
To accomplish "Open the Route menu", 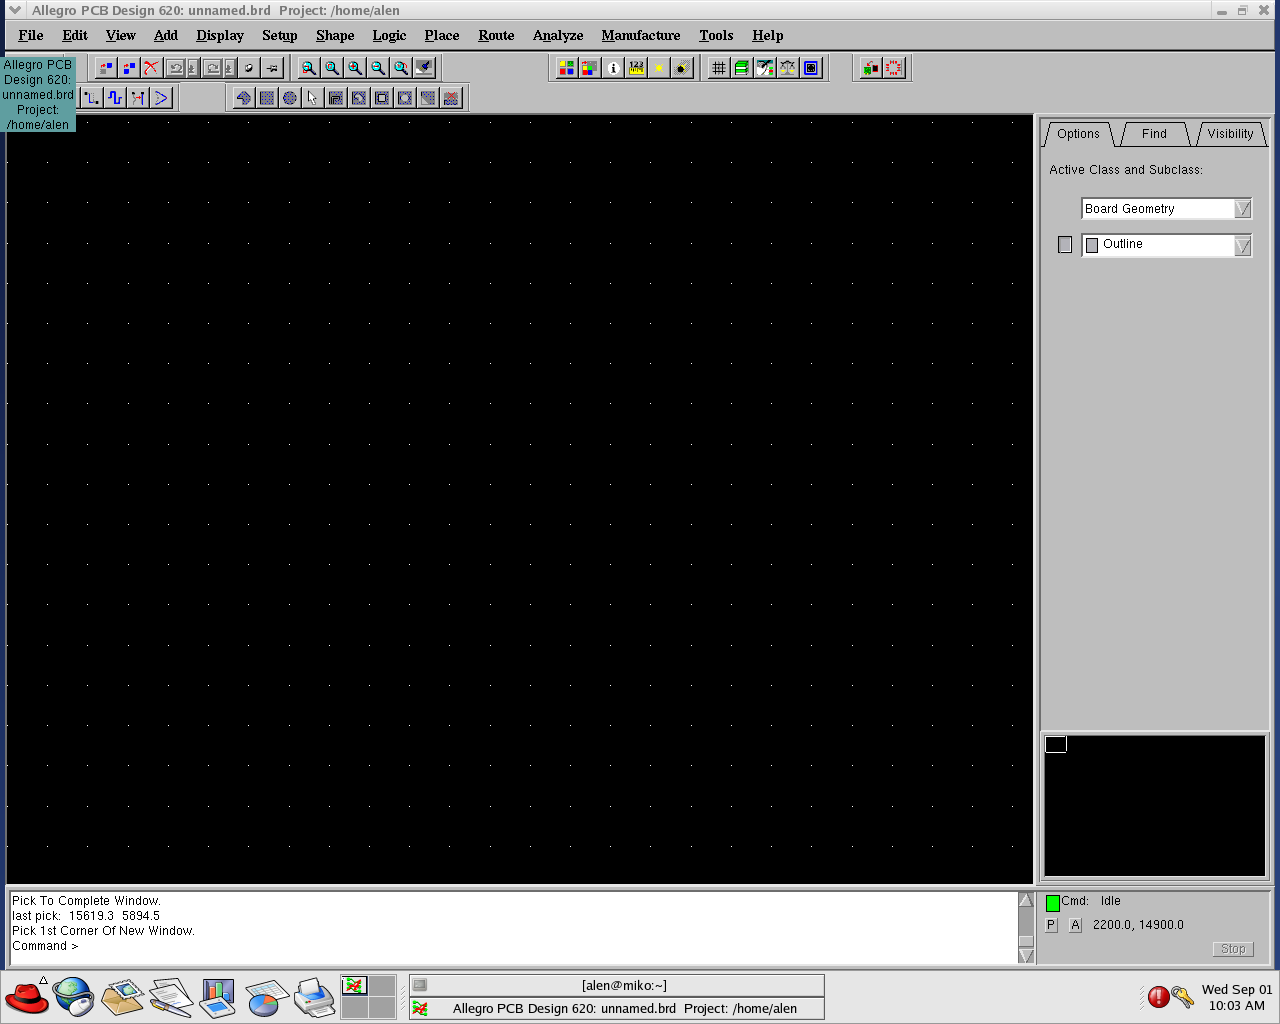I will click(x=496, y=35).
